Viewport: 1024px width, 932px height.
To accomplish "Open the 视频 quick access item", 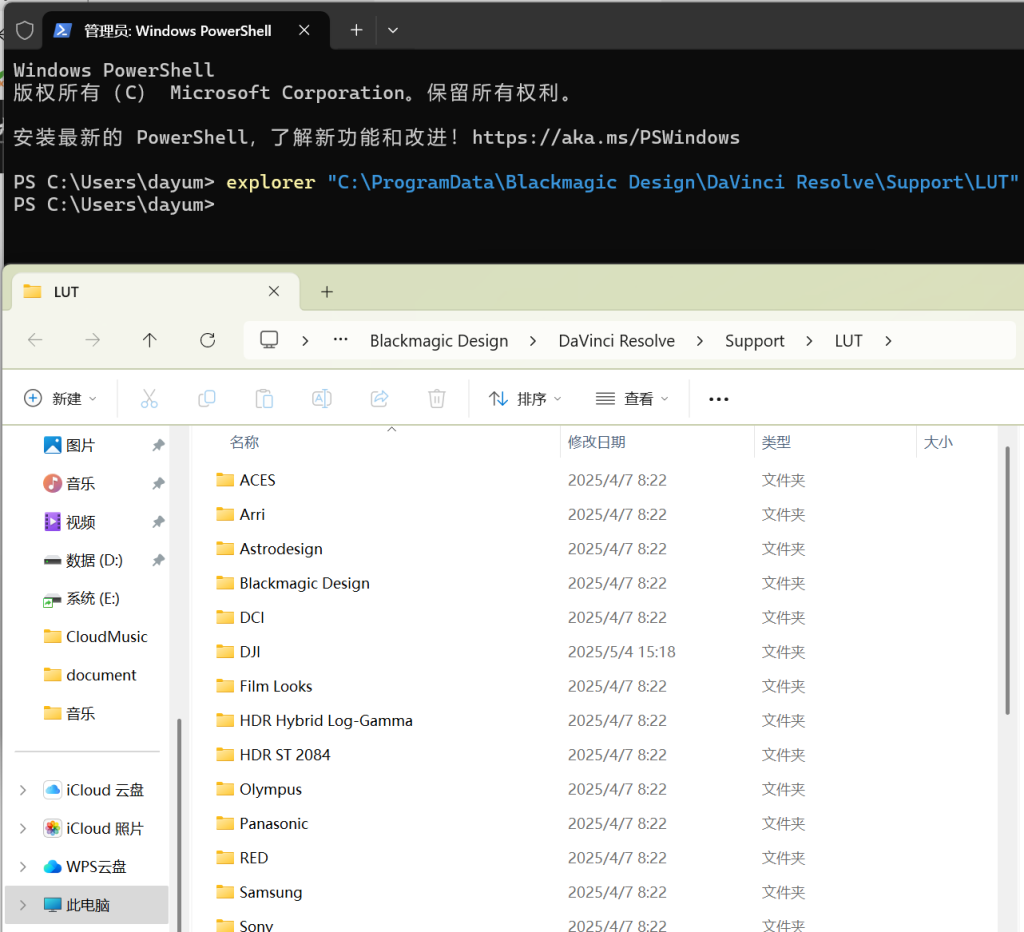I will (x=80, y=522).
